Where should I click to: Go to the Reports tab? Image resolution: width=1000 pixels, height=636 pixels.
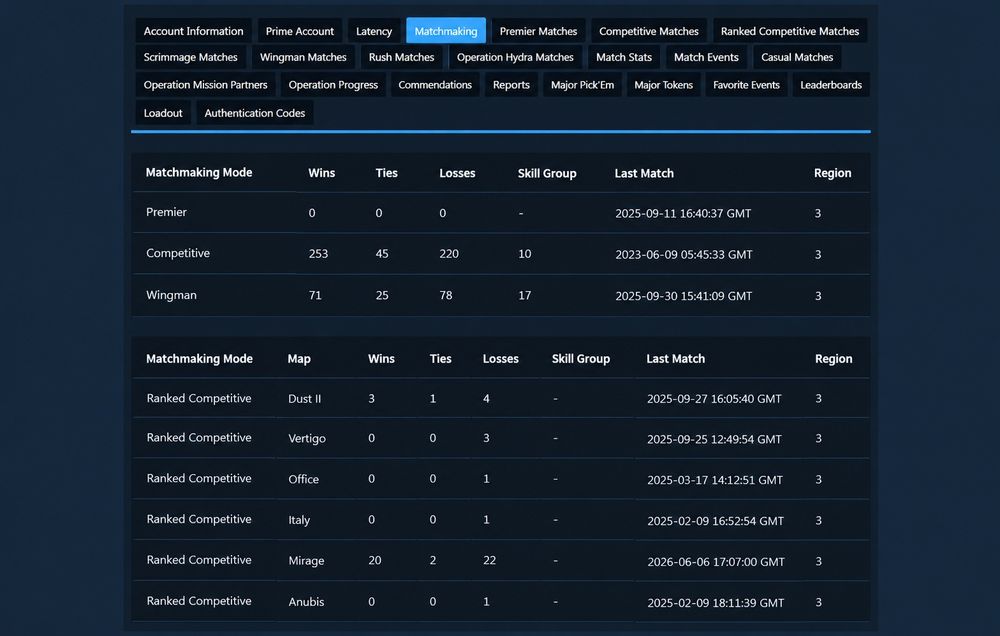(x=511, y=84)
